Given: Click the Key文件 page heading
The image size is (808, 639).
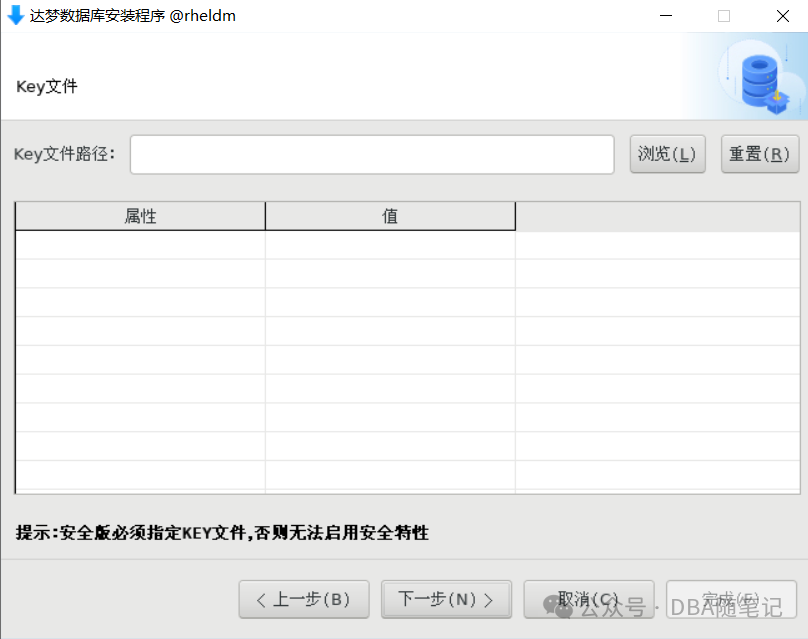Looking at the screenshot, I should pyautogui.click(x=47, y=86).
